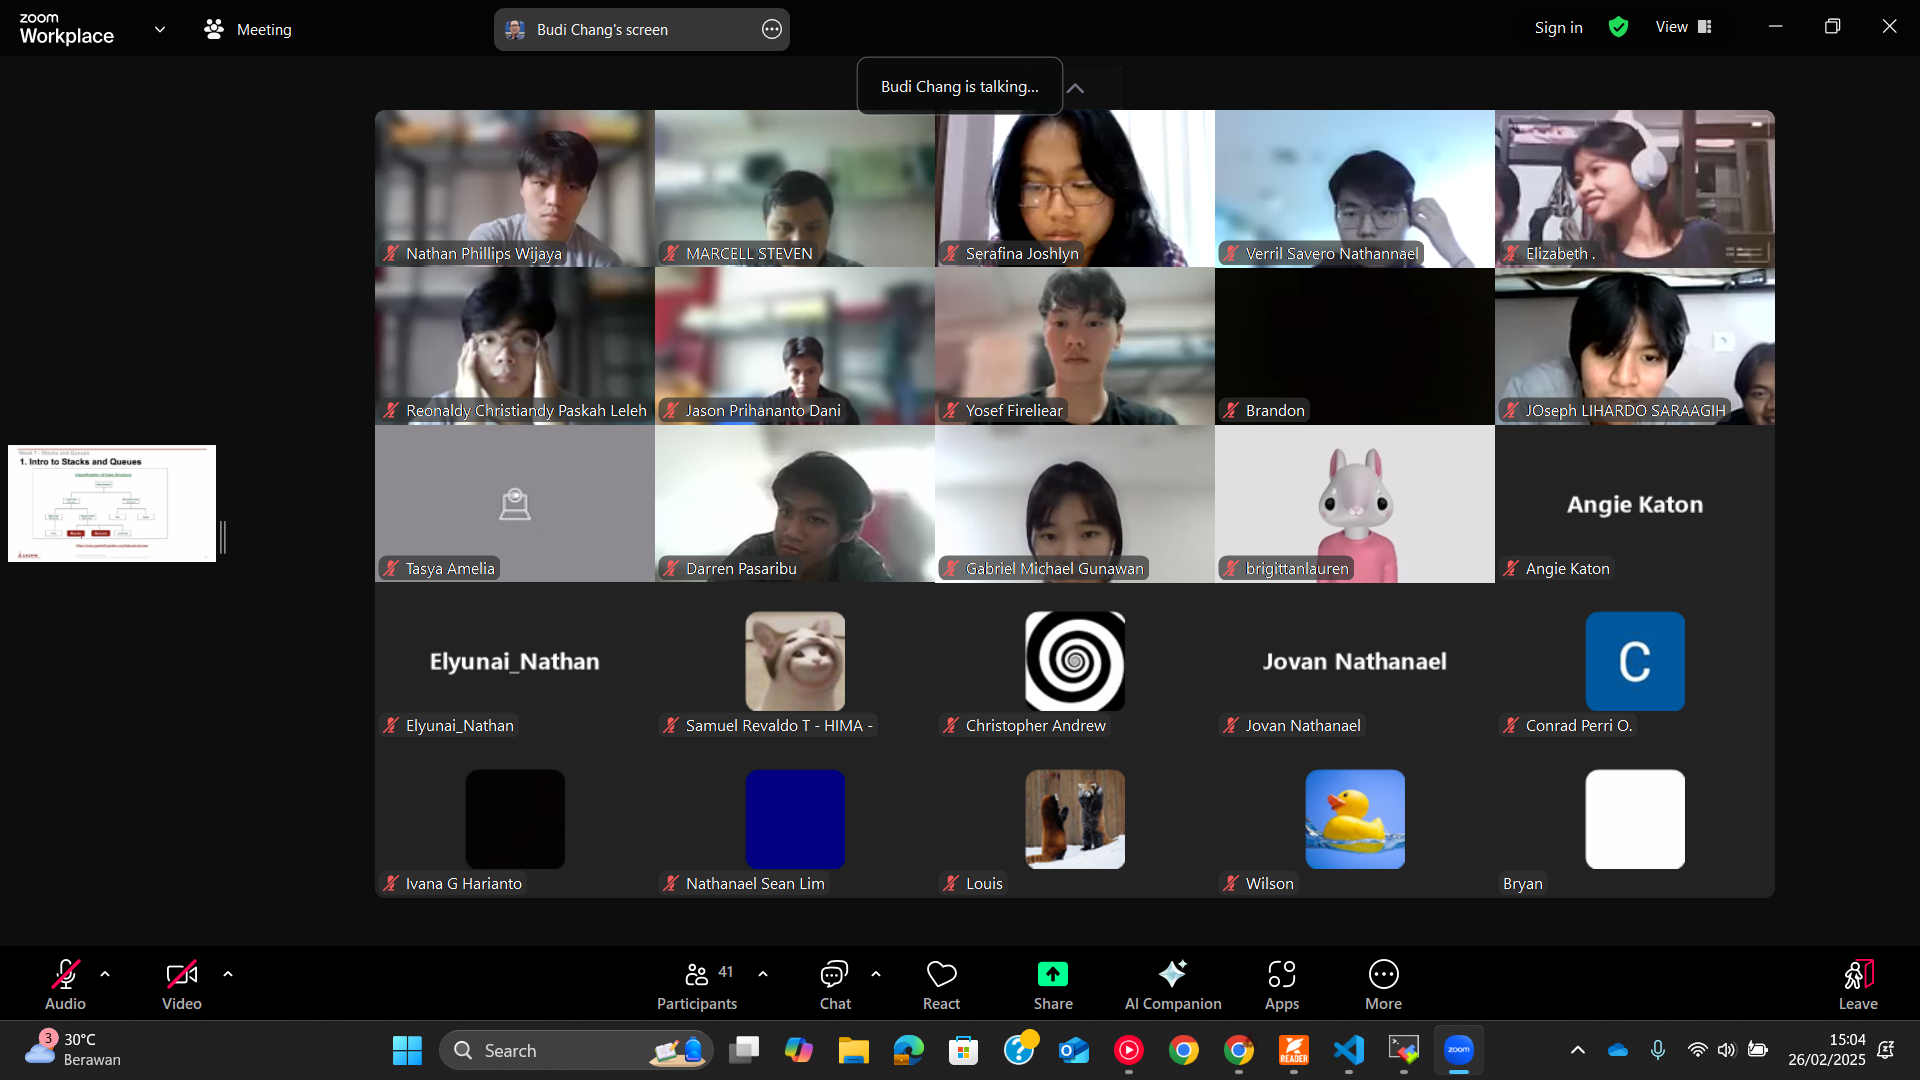Unmute microphone with Audio button
Viewport: 1920px width, 1080px height.
pos(65,984)
